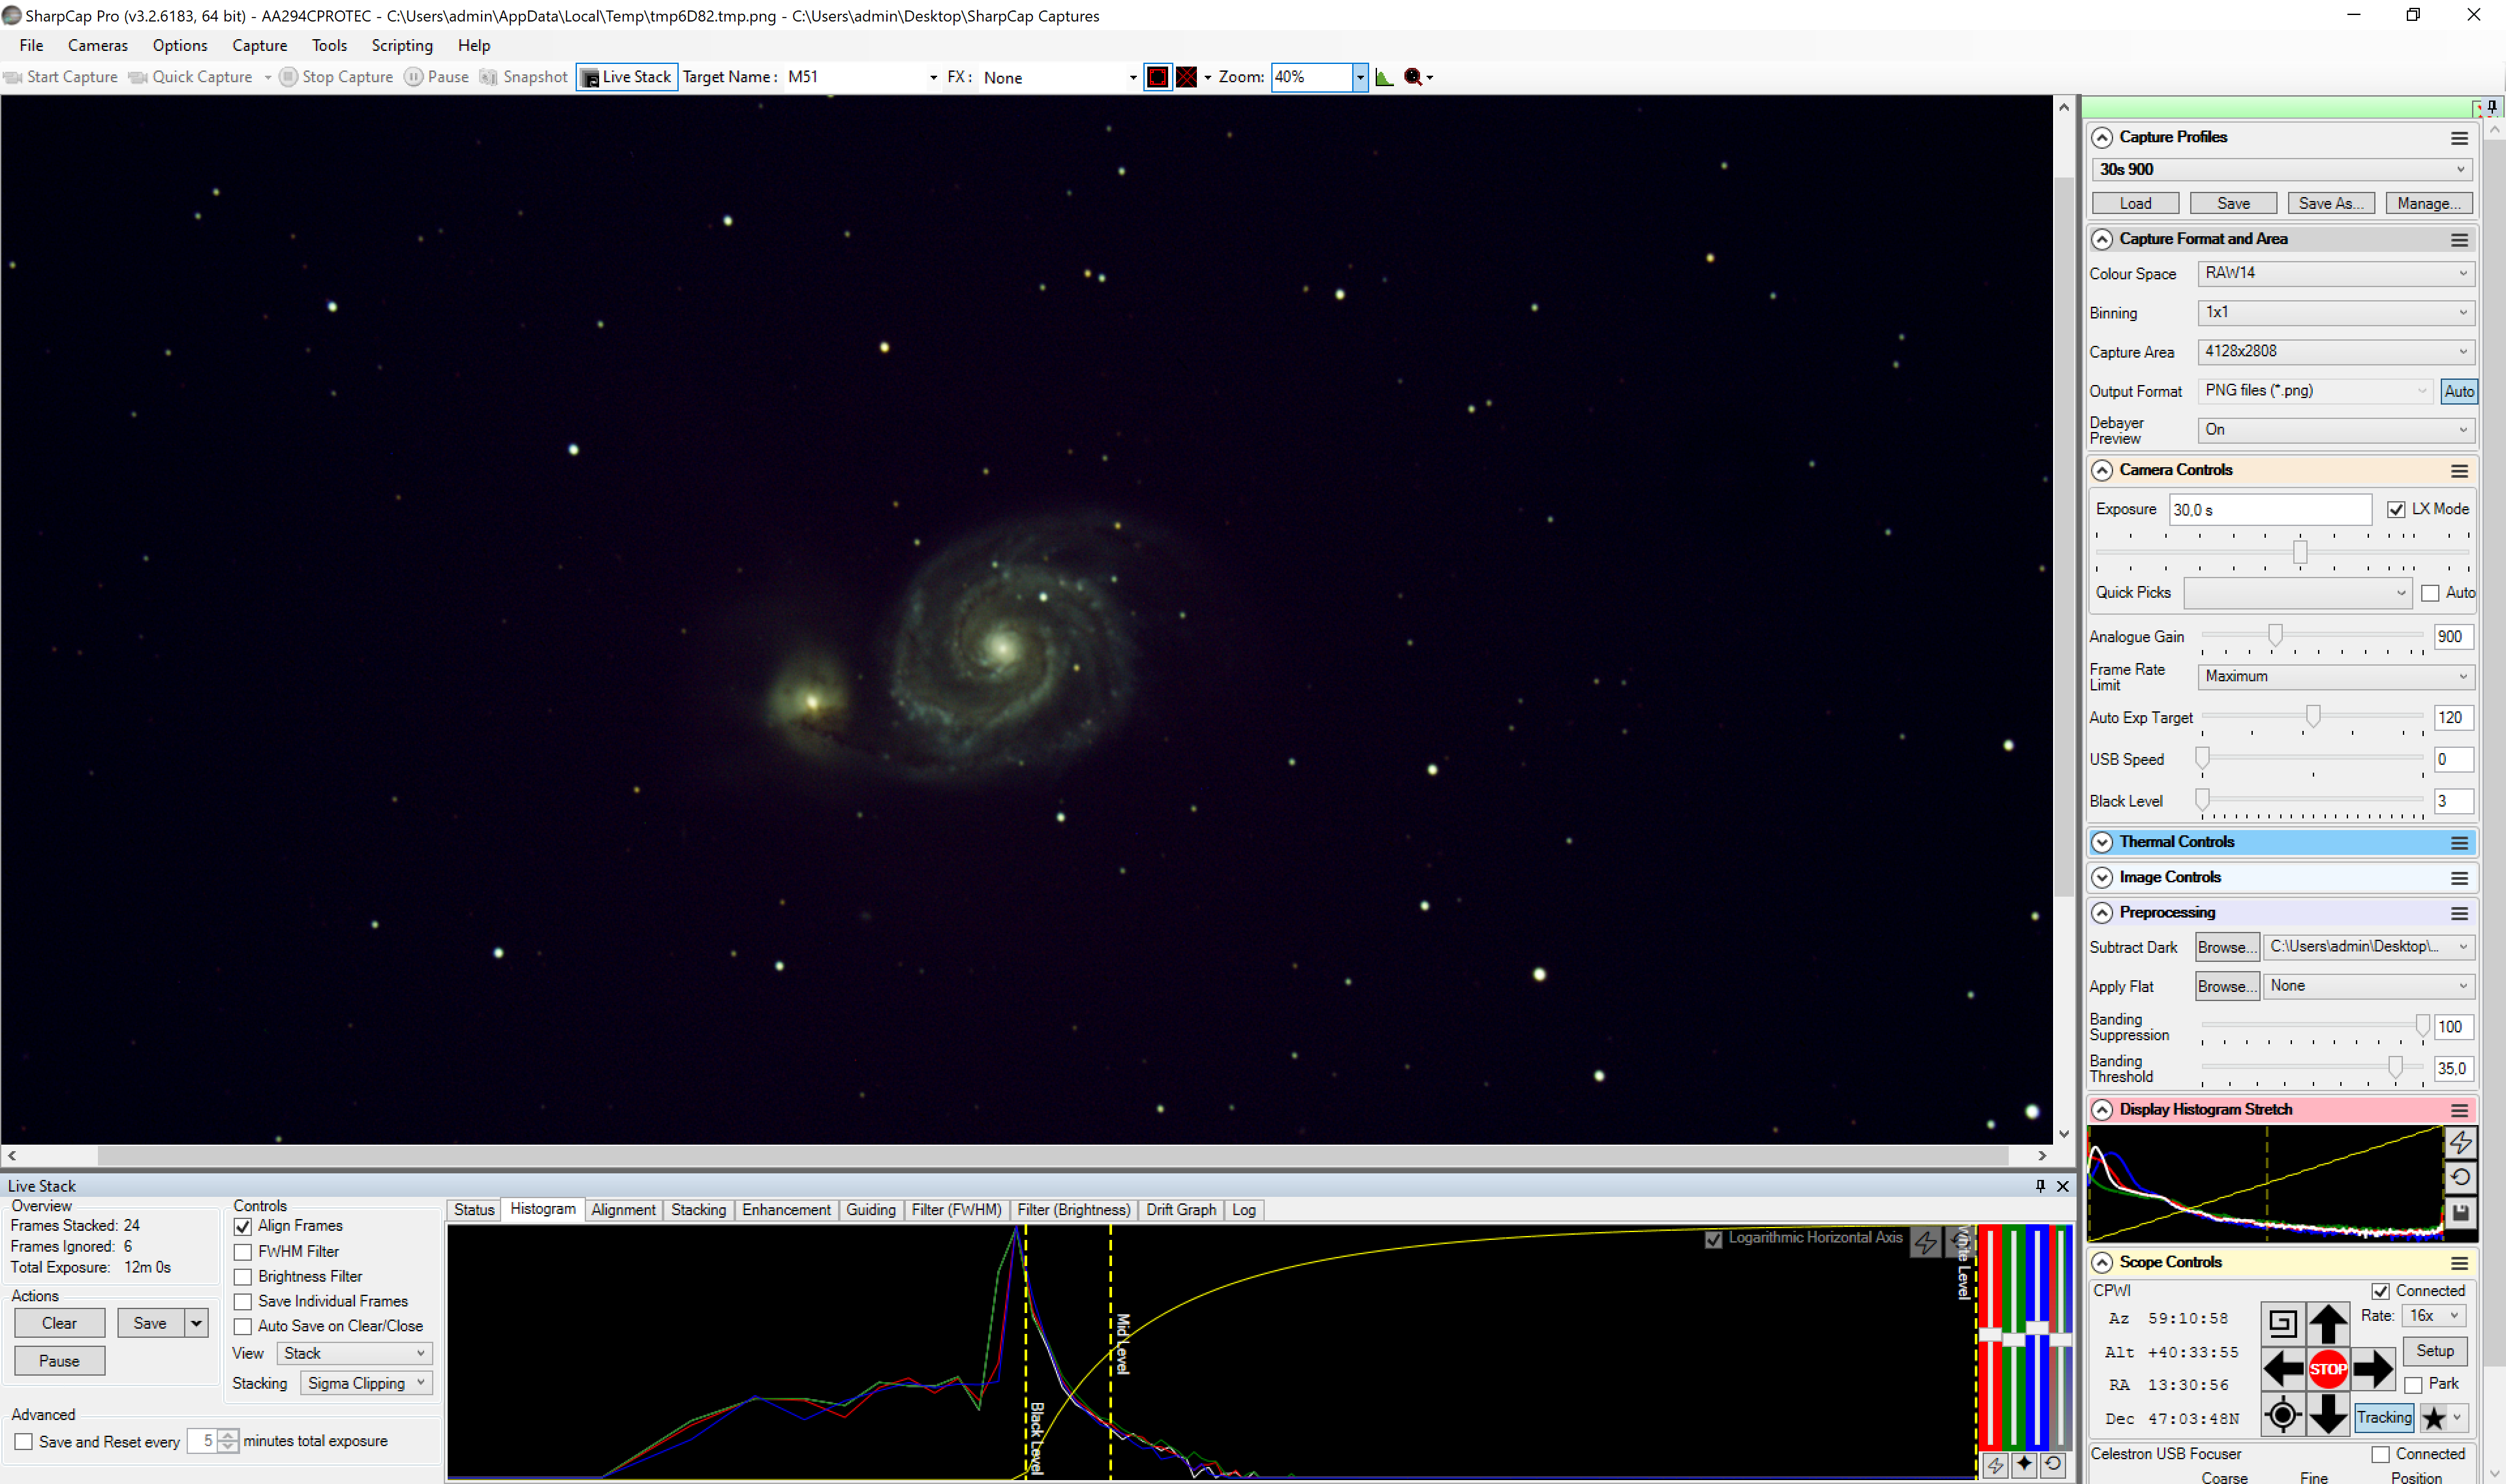The image size is (2506, 1484).
Task: Move scope up with the arrow
Action: [x=2328, y=1323]
